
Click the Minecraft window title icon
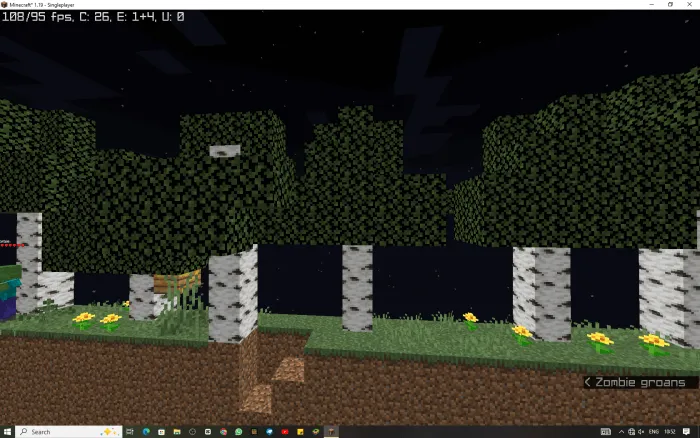tap(4, 4)
